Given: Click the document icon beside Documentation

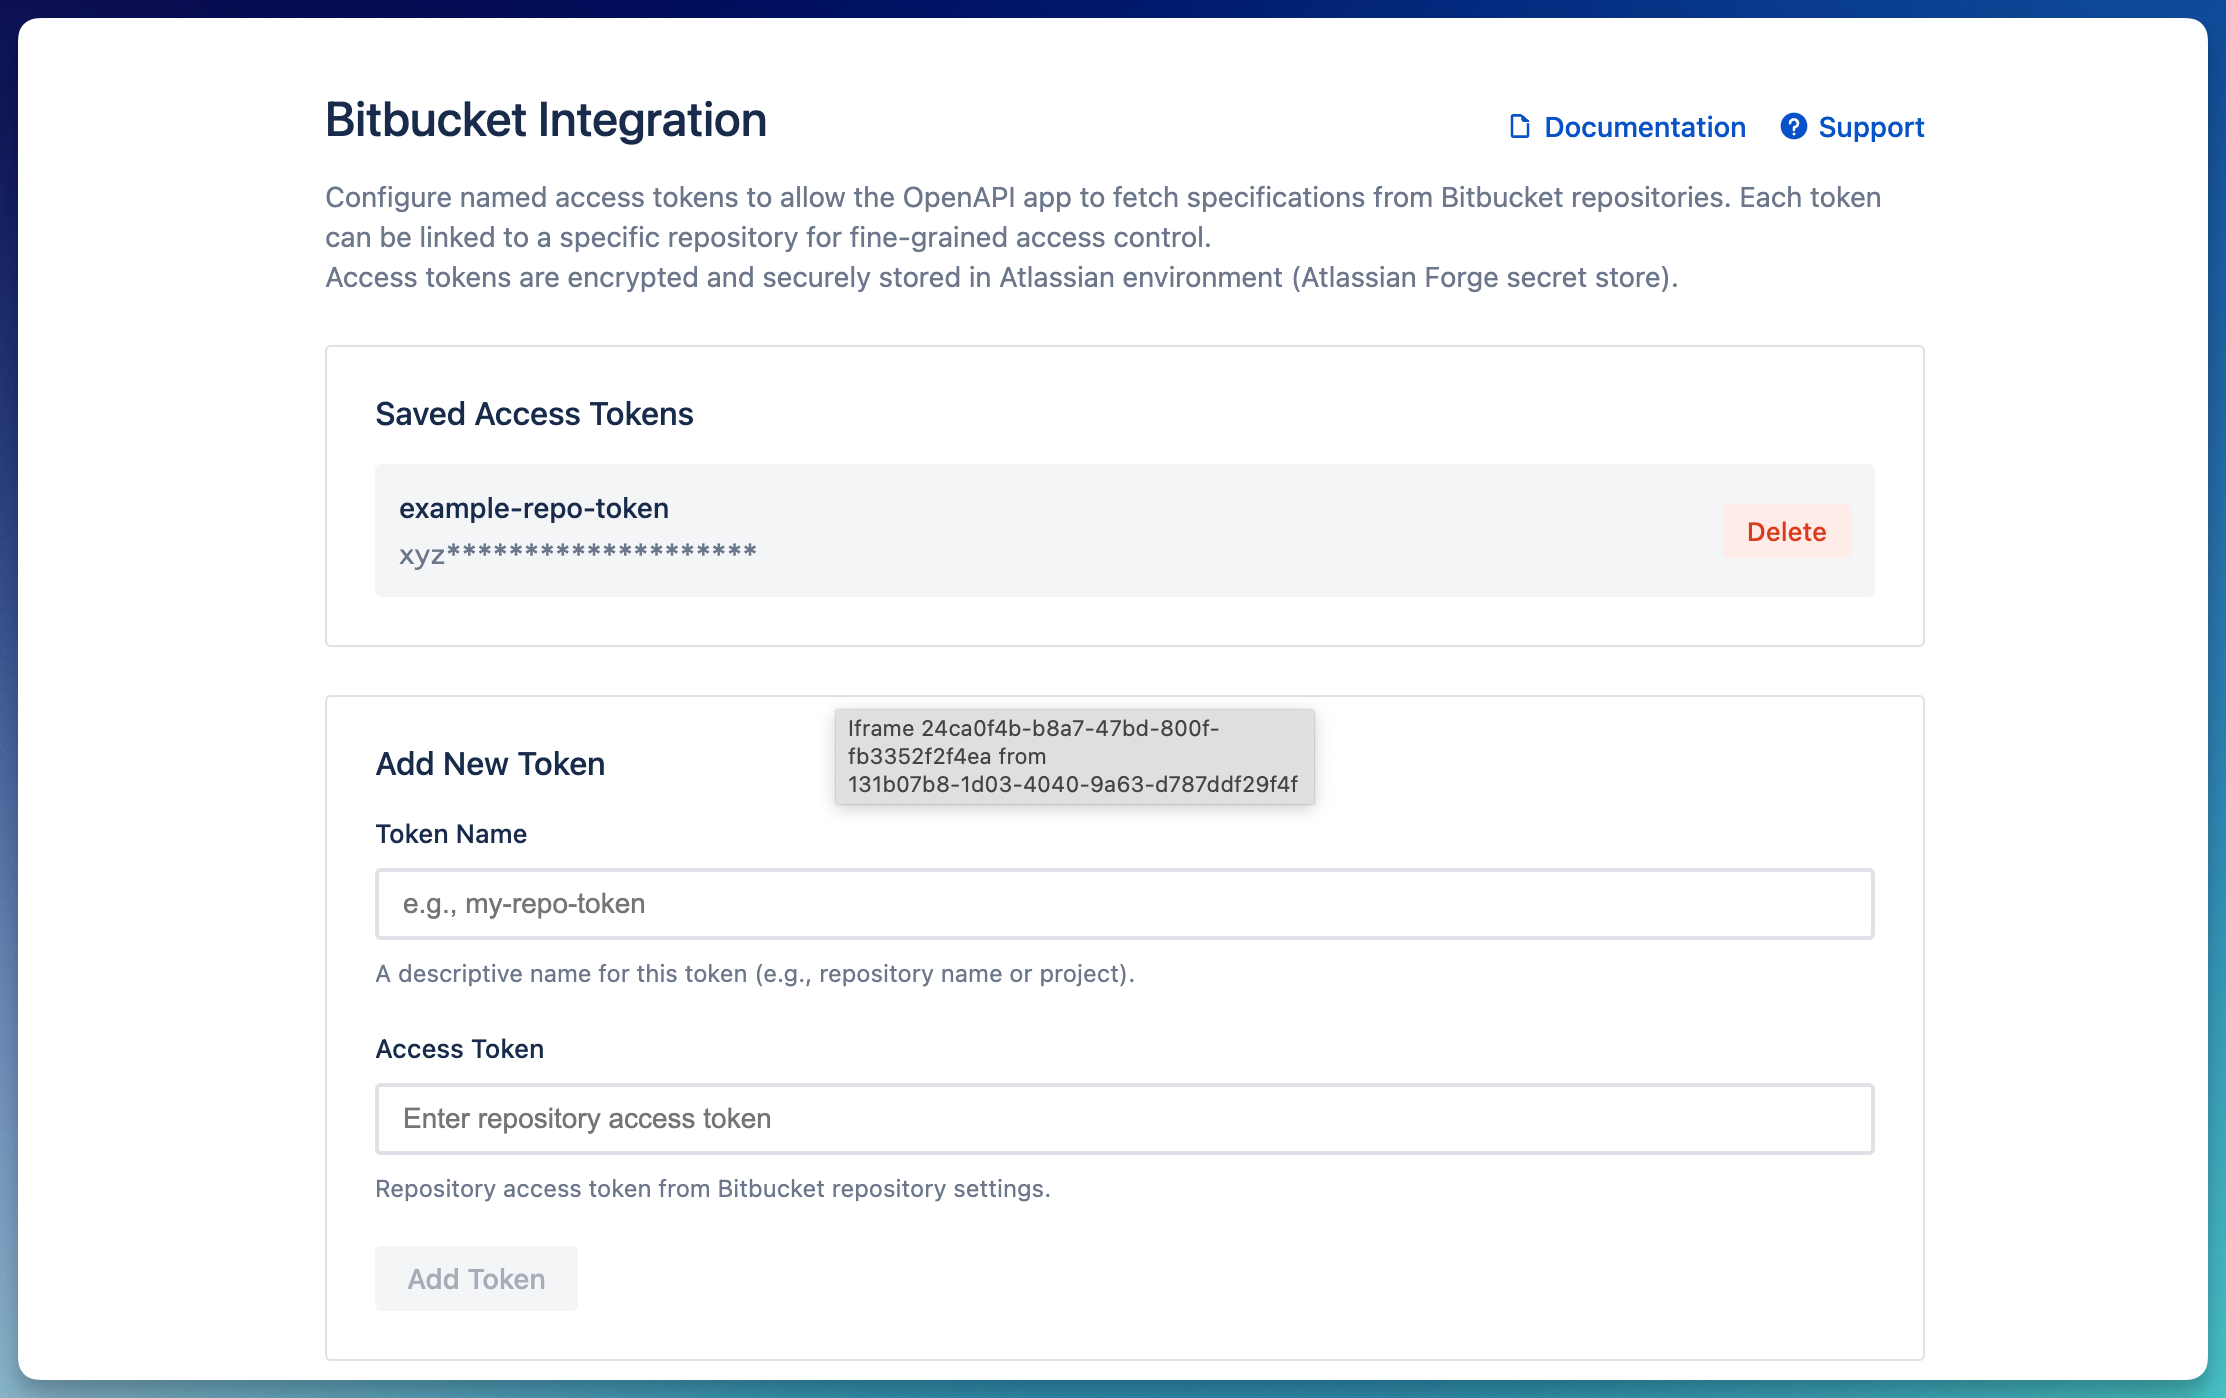Looking at the screenshot, I should click(1521, 127).
